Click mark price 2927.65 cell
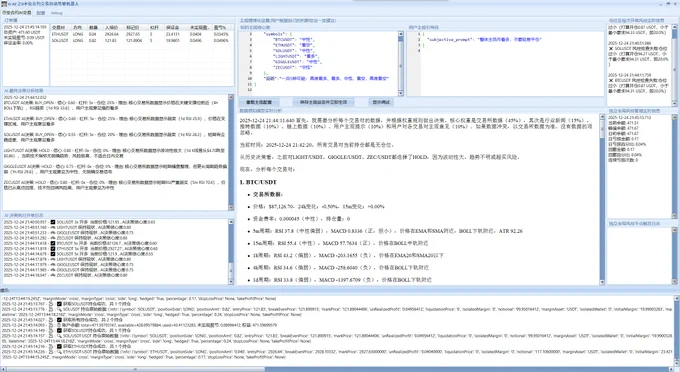680x372 pixels. pos(133,34)
